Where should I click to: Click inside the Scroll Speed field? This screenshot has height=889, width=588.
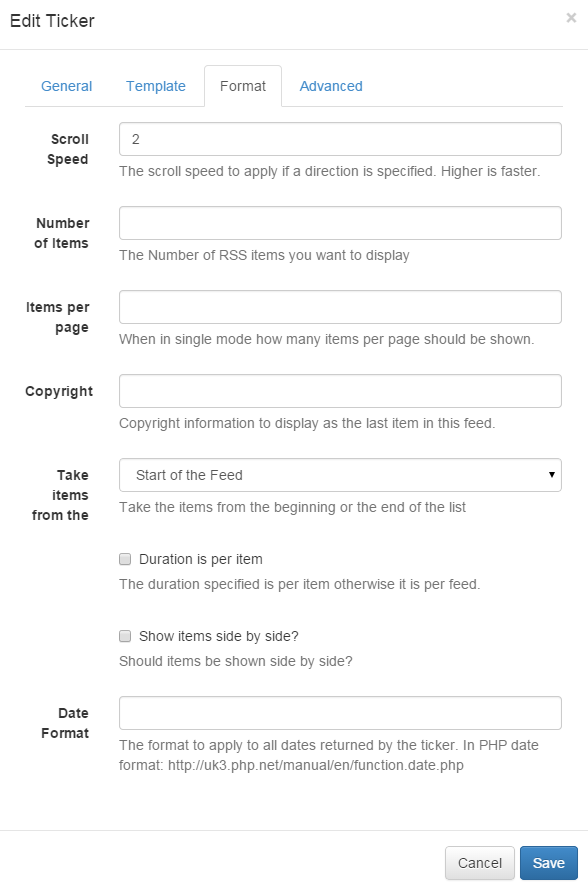pyautogui.click(x=340, y=138)
